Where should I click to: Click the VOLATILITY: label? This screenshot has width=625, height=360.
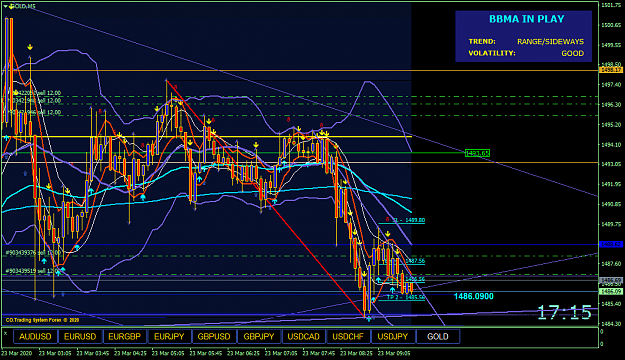click(x=491, y=53)
